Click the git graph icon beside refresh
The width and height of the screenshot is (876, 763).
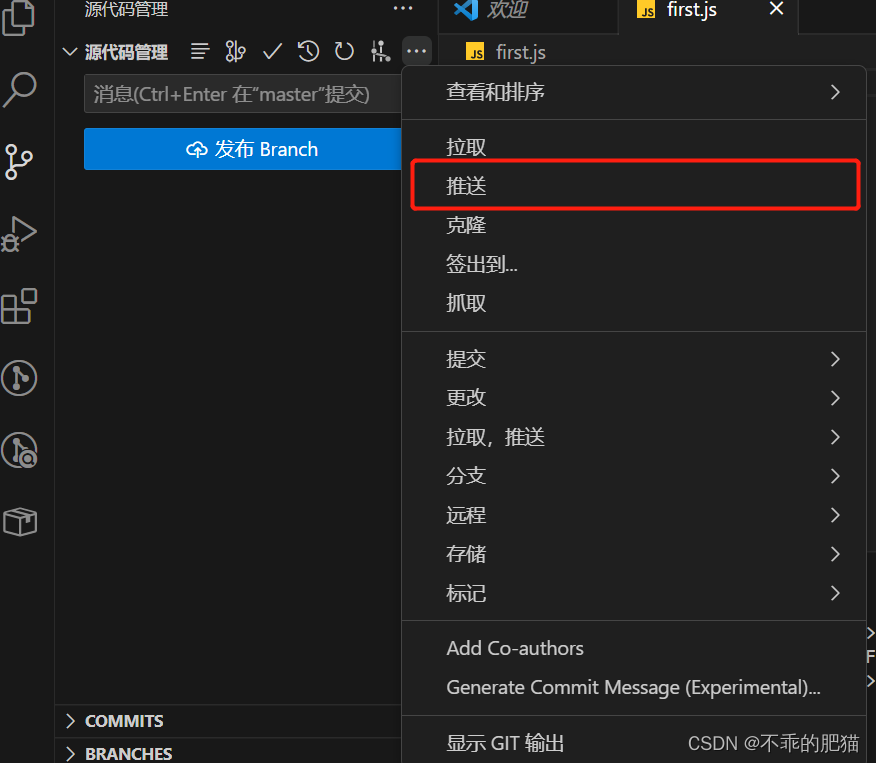pos(380,51)
